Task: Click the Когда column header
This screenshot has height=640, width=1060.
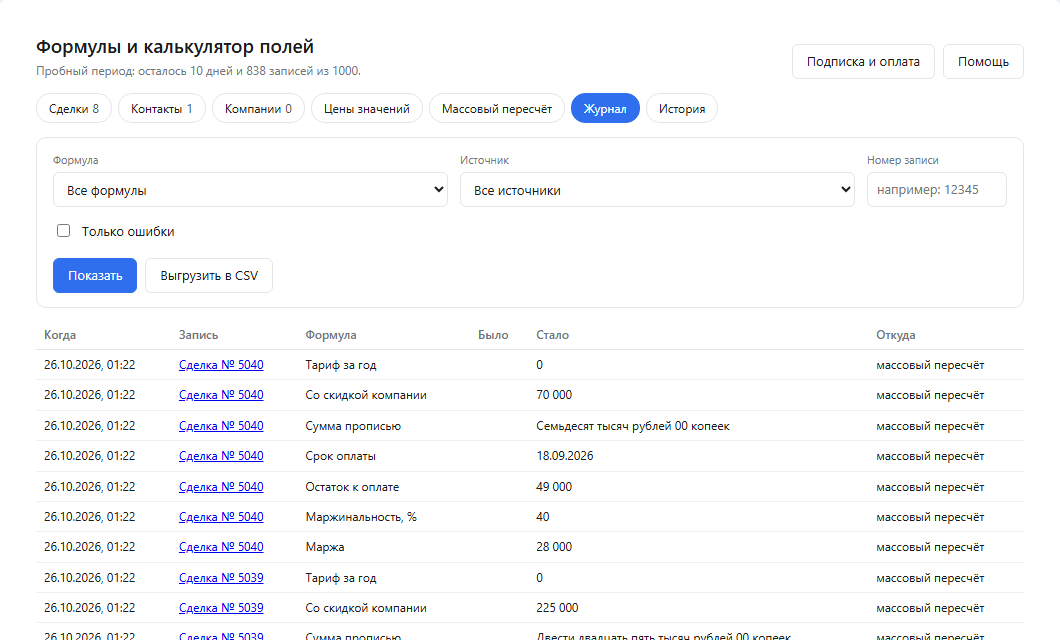Action: click(60, 335)
